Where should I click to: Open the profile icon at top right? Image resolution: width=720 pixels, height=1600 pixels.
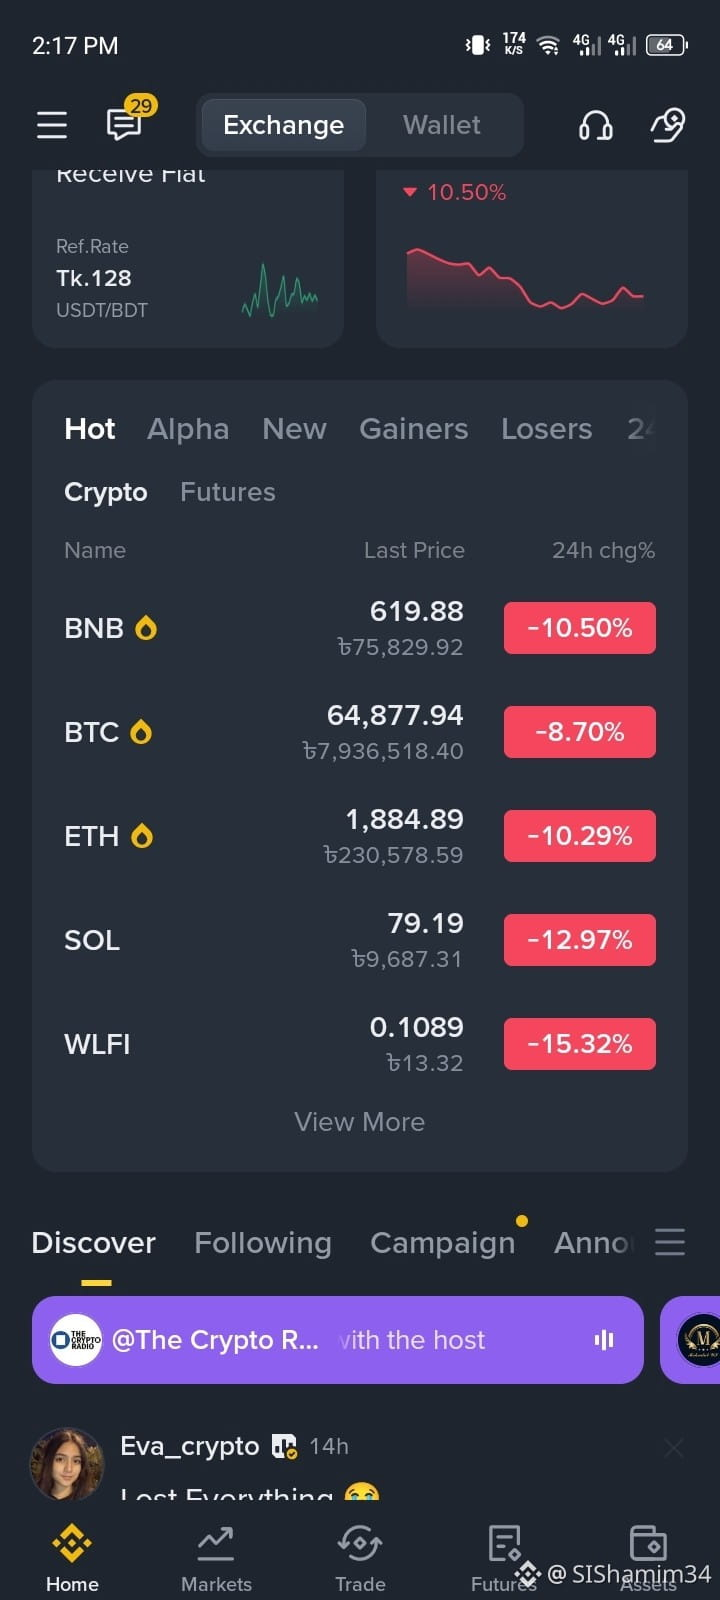click(667, 125)
